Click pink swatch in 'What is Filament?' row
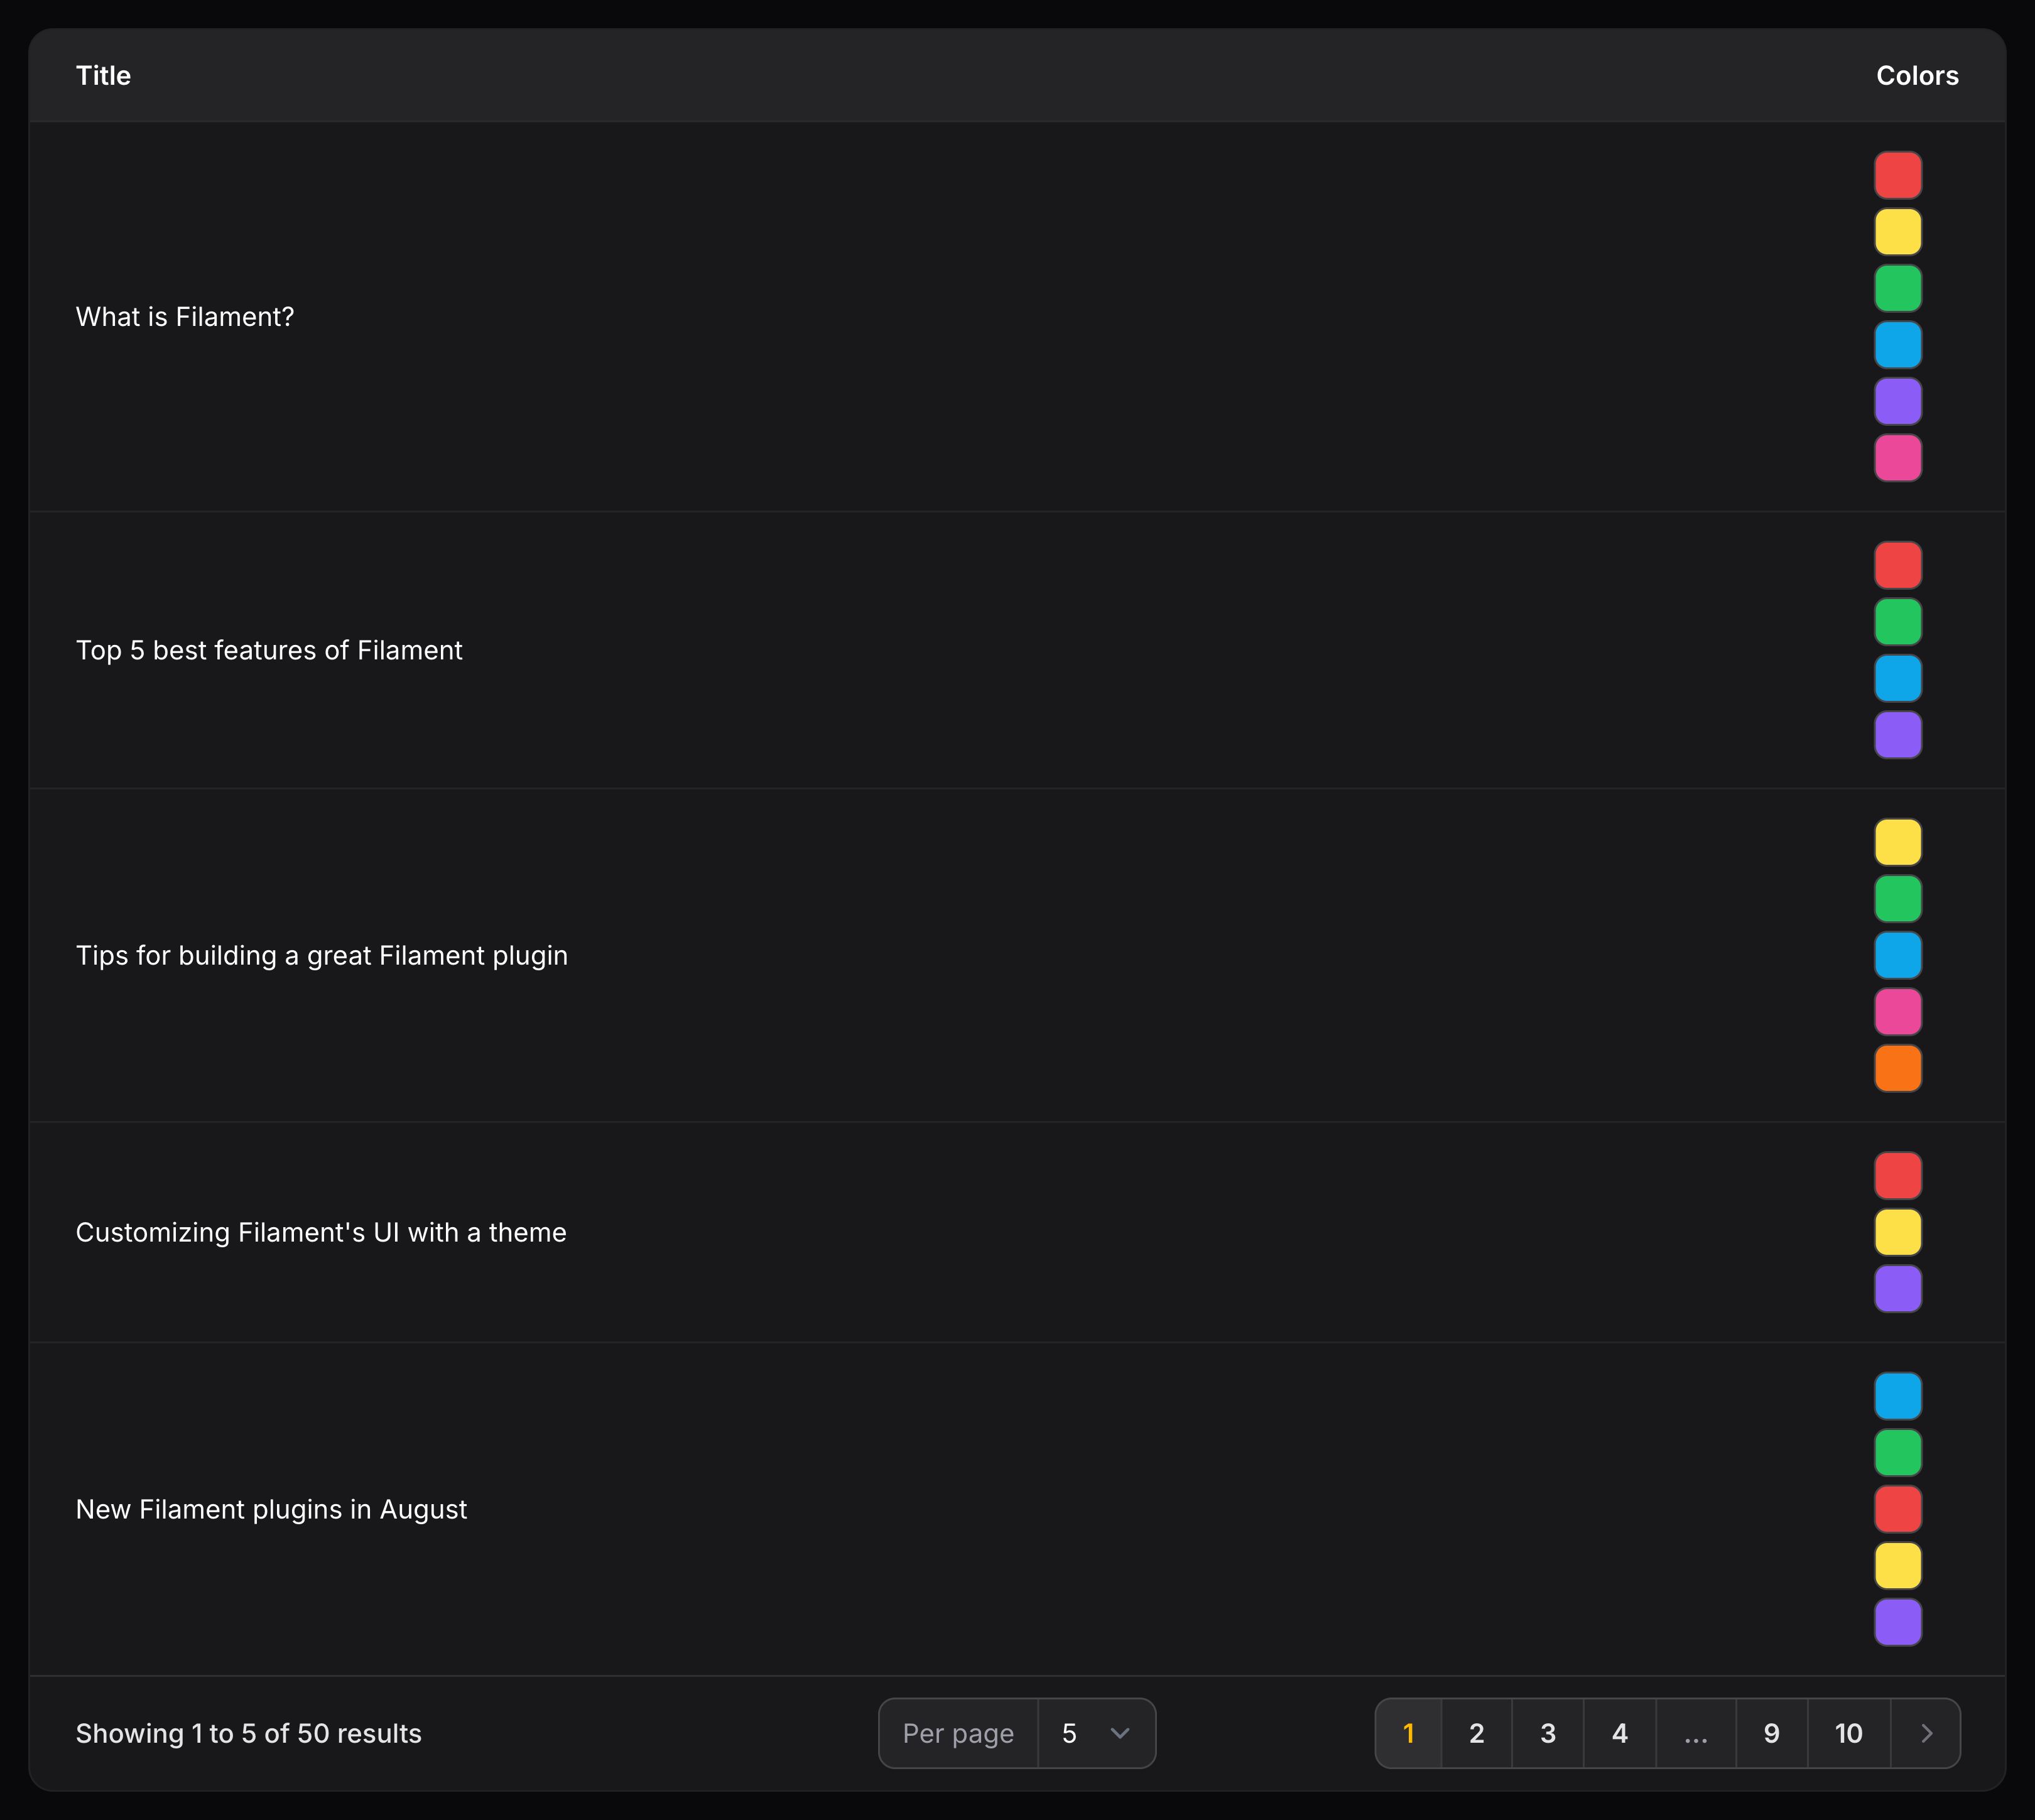This screenshot has width=2035, height=1820. [x=1898, y=458]
